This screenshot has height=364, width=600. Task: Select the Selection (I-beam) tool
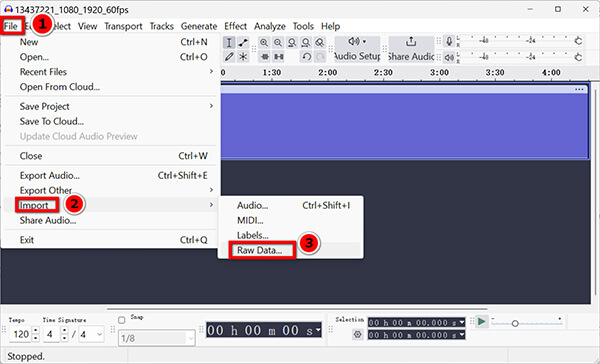(x=229, y=42)
